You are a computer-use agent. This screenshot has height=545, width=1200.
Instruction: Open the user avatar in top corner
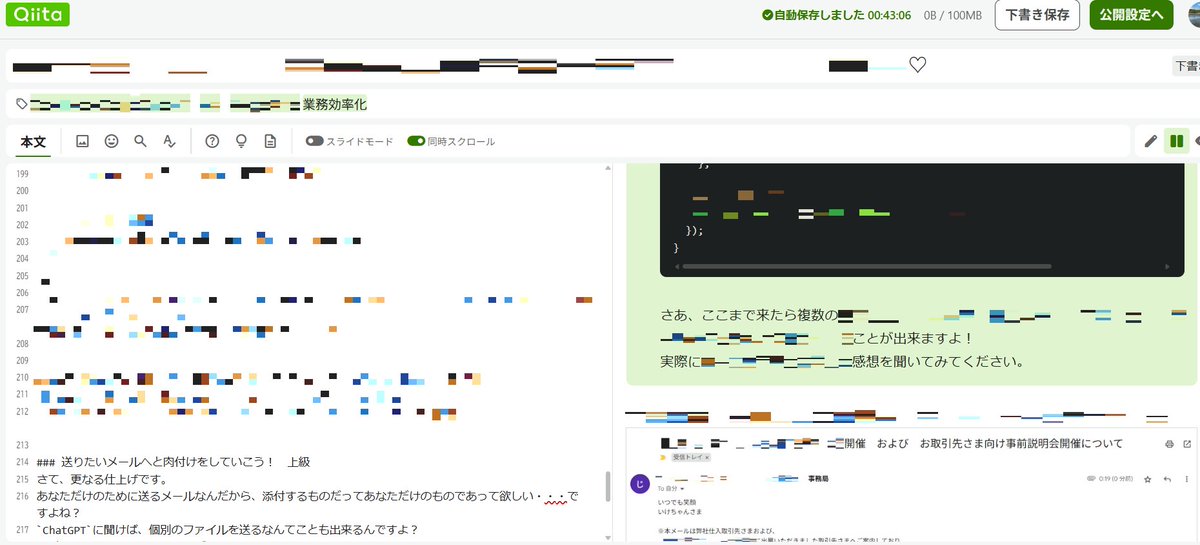(x=1193, y=15)
